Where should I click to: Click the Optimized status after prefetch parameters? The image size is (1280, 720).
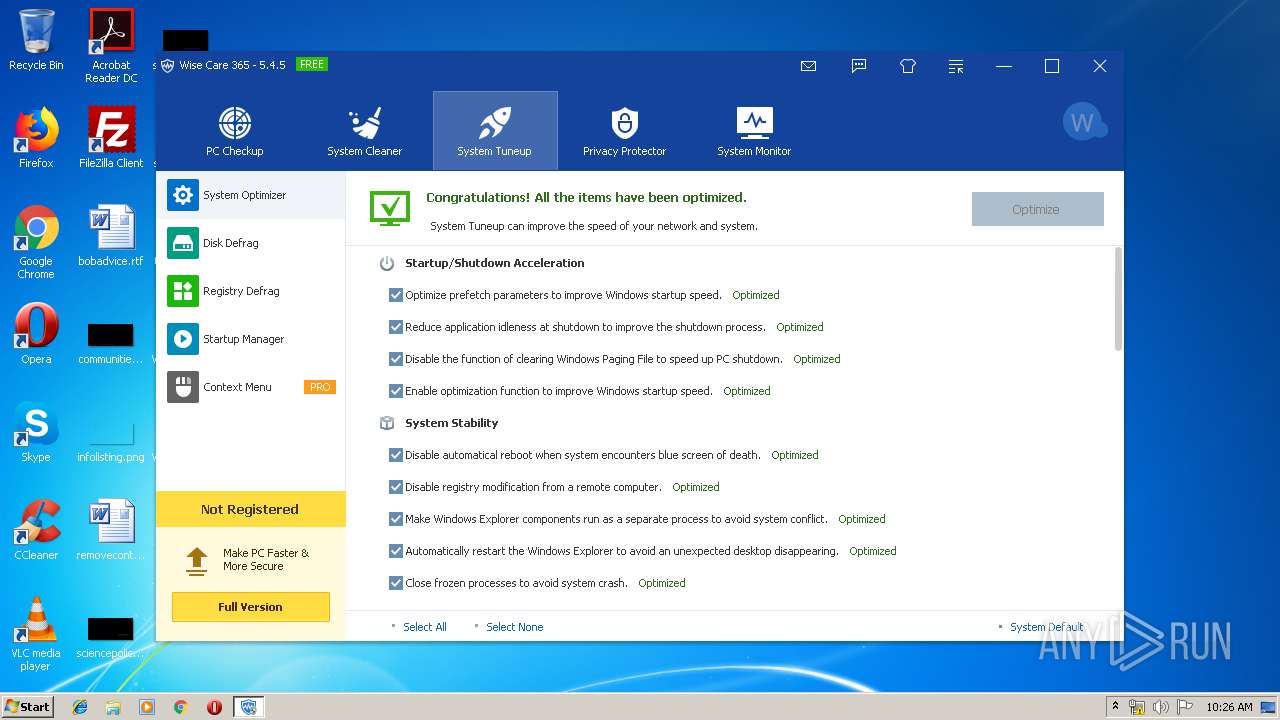coord(755,295)
